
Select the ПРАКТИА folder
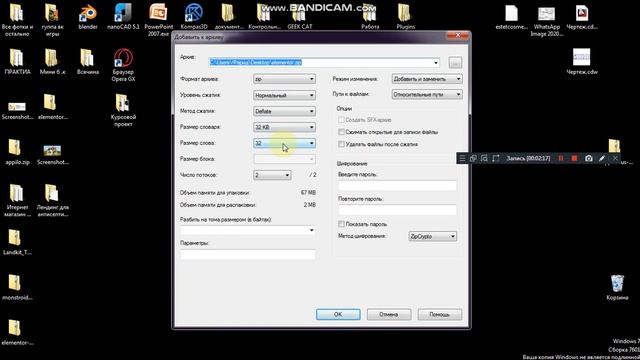17,61
